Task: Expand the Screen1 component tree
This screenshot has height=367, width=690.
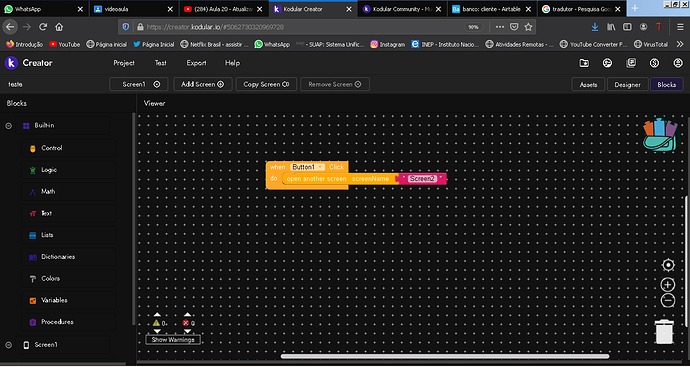Action: pyautogui.click(x=8, y=345)
